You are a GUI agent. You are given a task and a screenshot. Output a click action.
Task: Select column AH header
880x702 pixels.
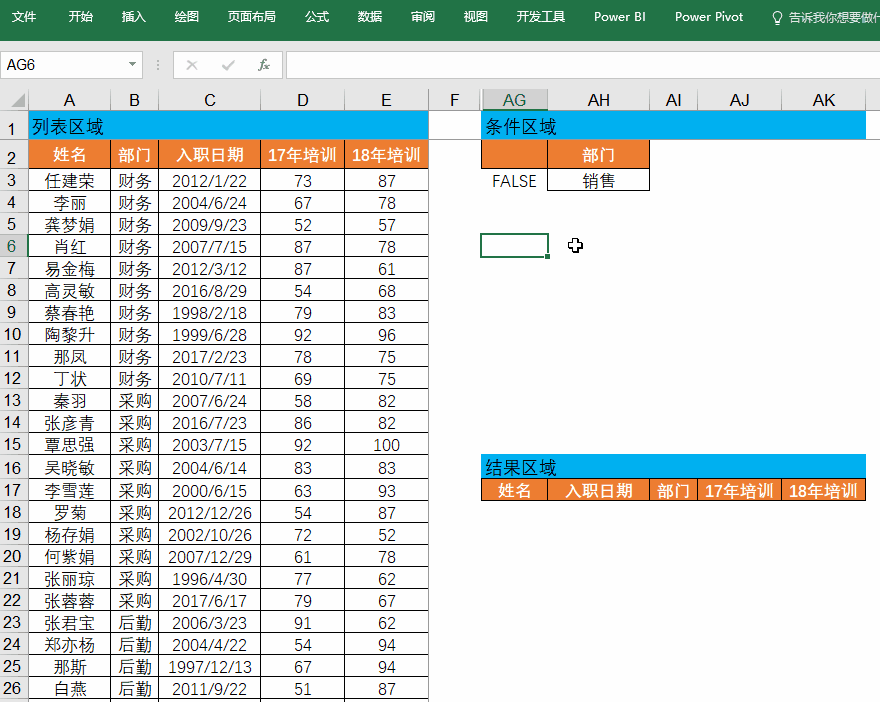[598, 100]
